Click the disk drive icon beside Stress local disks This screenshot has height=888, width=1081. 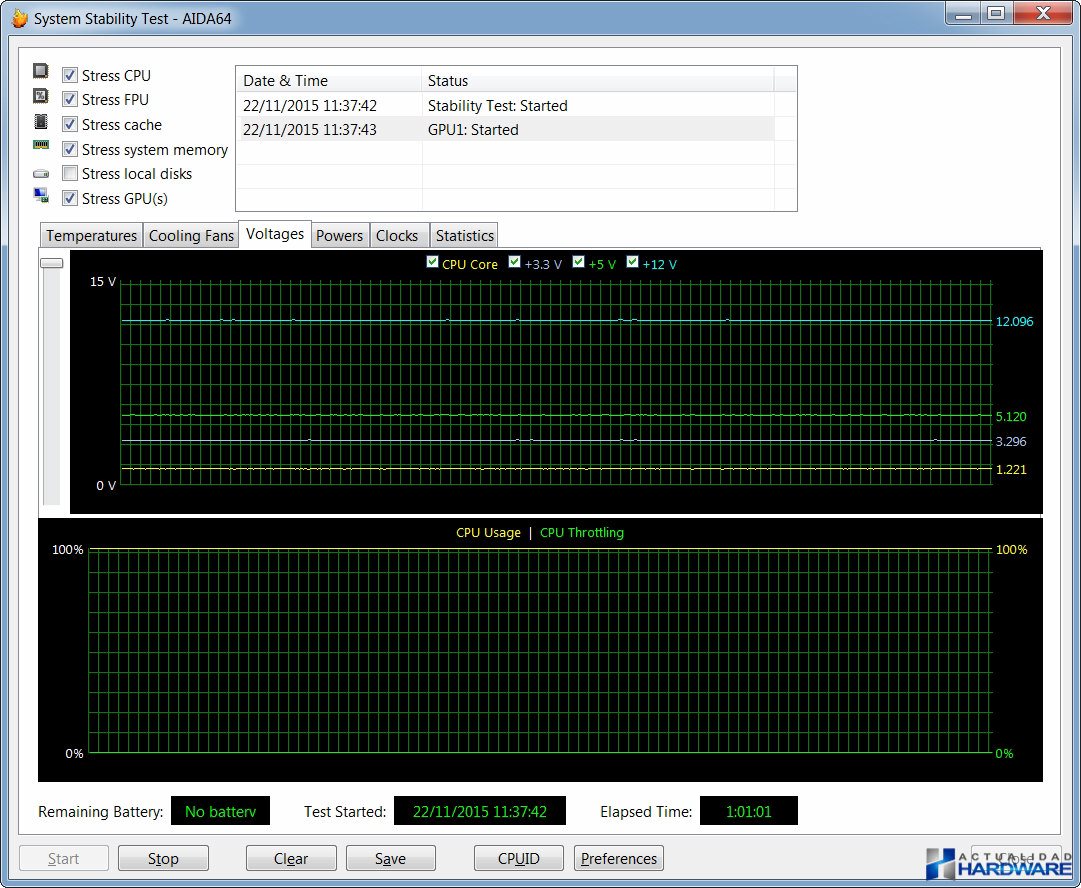pyautogui.click(x=41, y=174)
